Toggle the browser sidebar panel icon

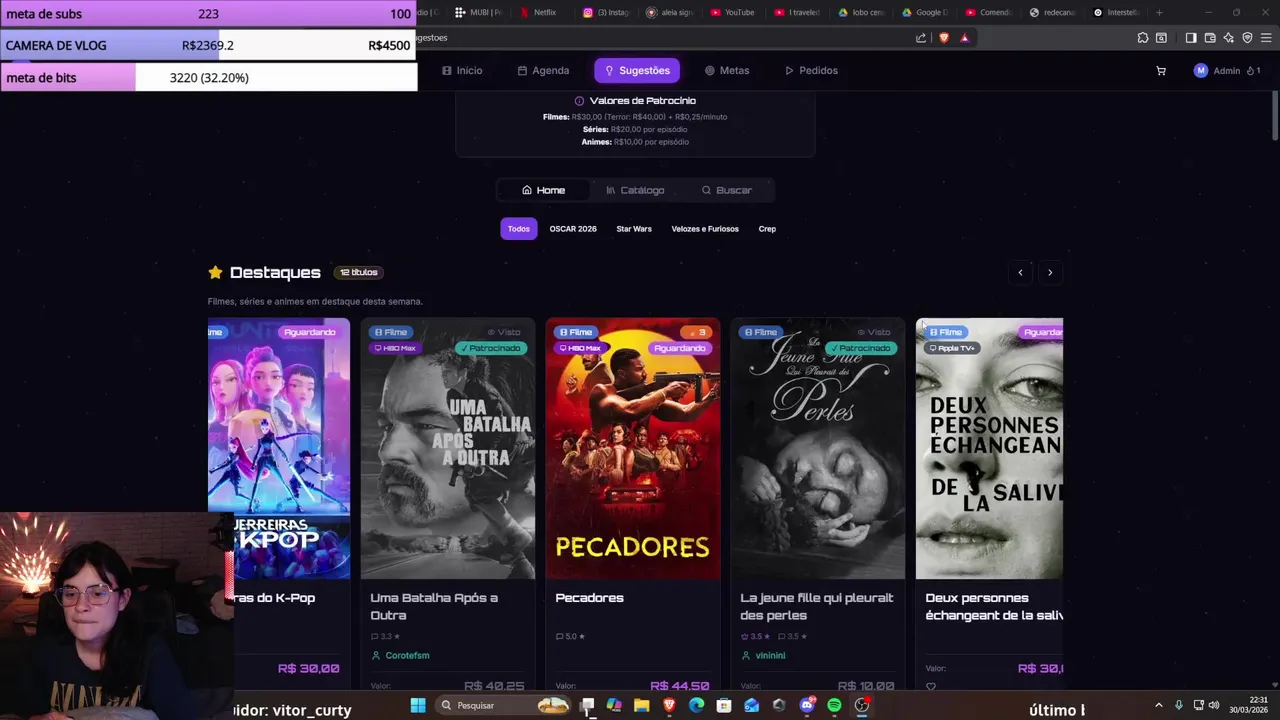coord(1191,38)
